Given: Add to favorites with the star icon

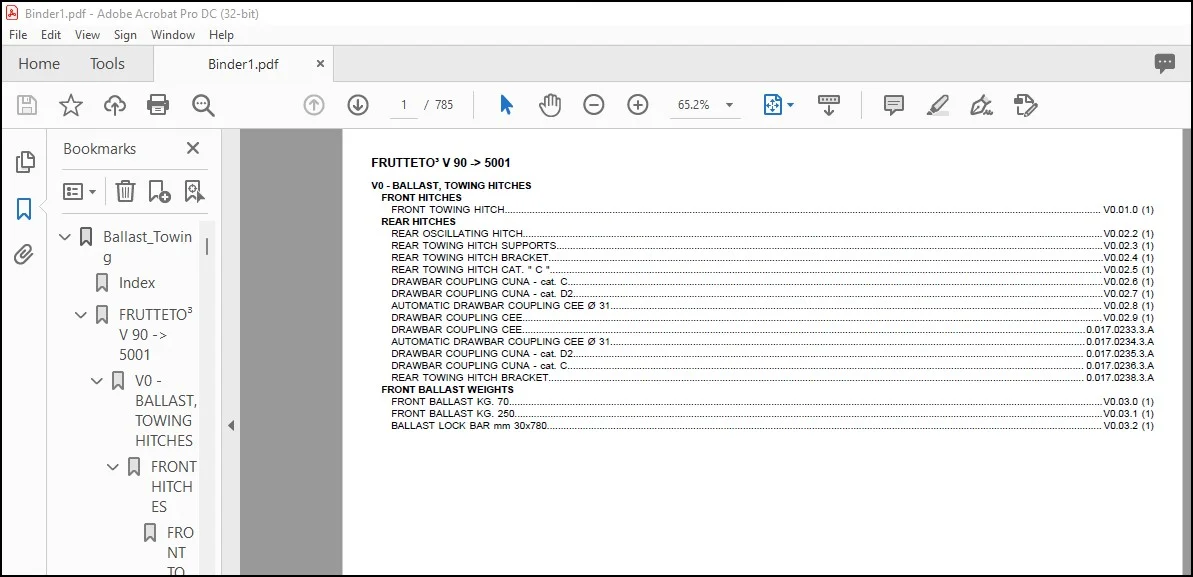Looking at the screenshot, I should point(71,105).
